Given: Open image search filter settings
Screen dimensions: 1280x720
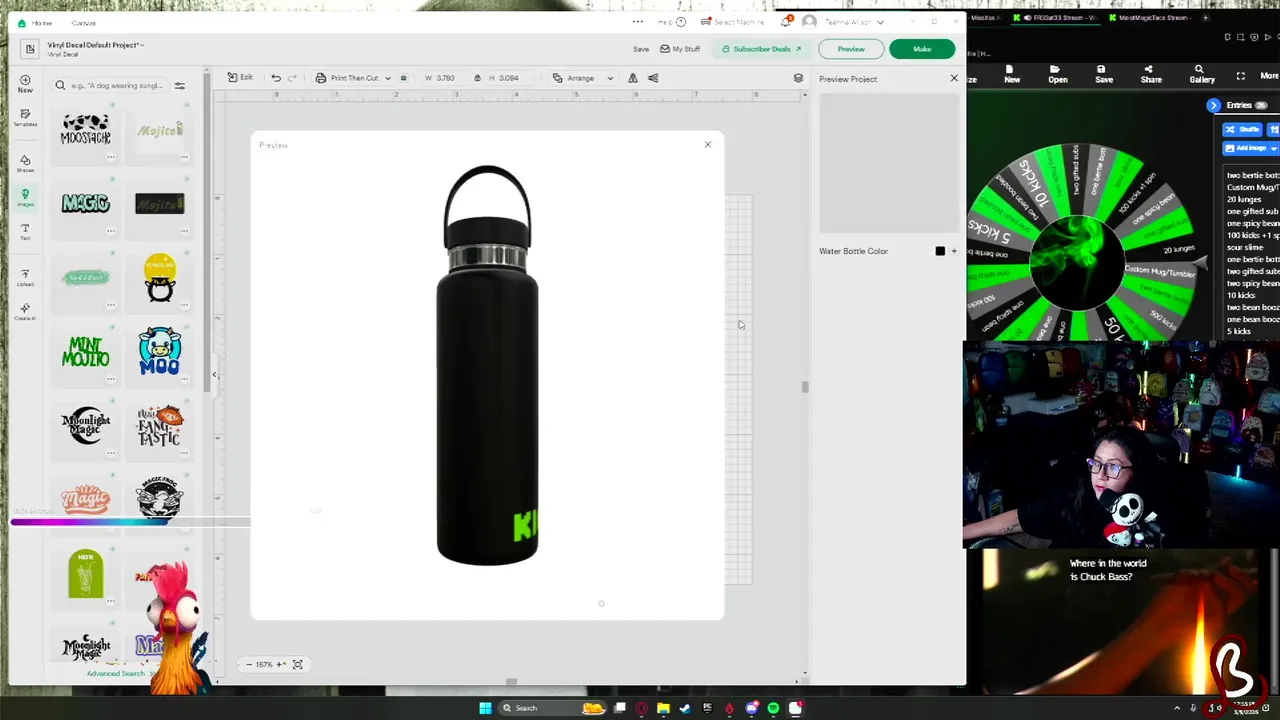Looking at the screenshot, I should 180,86.
